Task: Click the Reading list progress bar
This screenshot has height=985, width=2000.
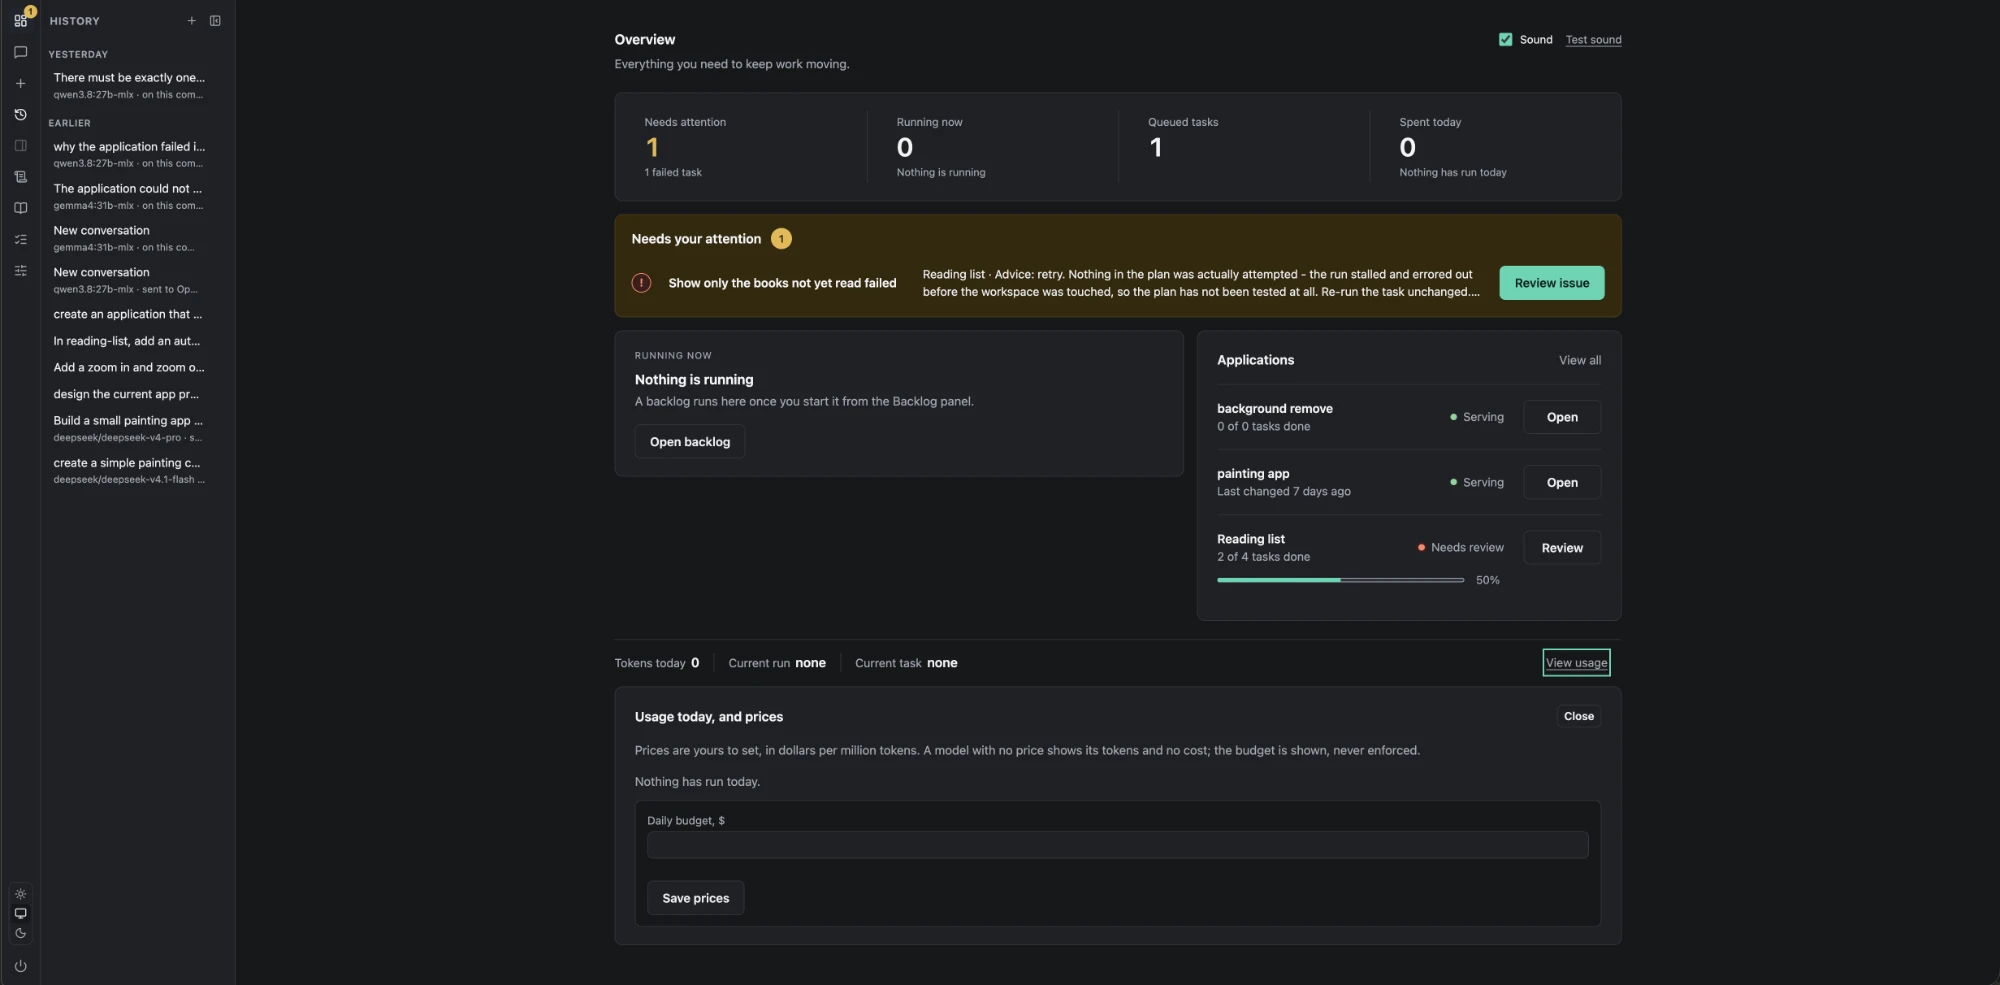Action: click(1340, 580)
